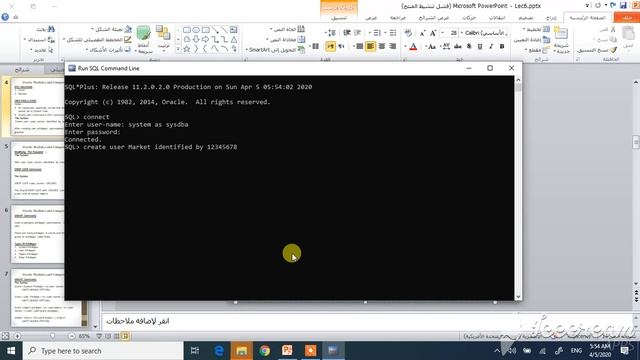Click the bullets list button
This screenshot has width=640, height=360.
[393, 33]
